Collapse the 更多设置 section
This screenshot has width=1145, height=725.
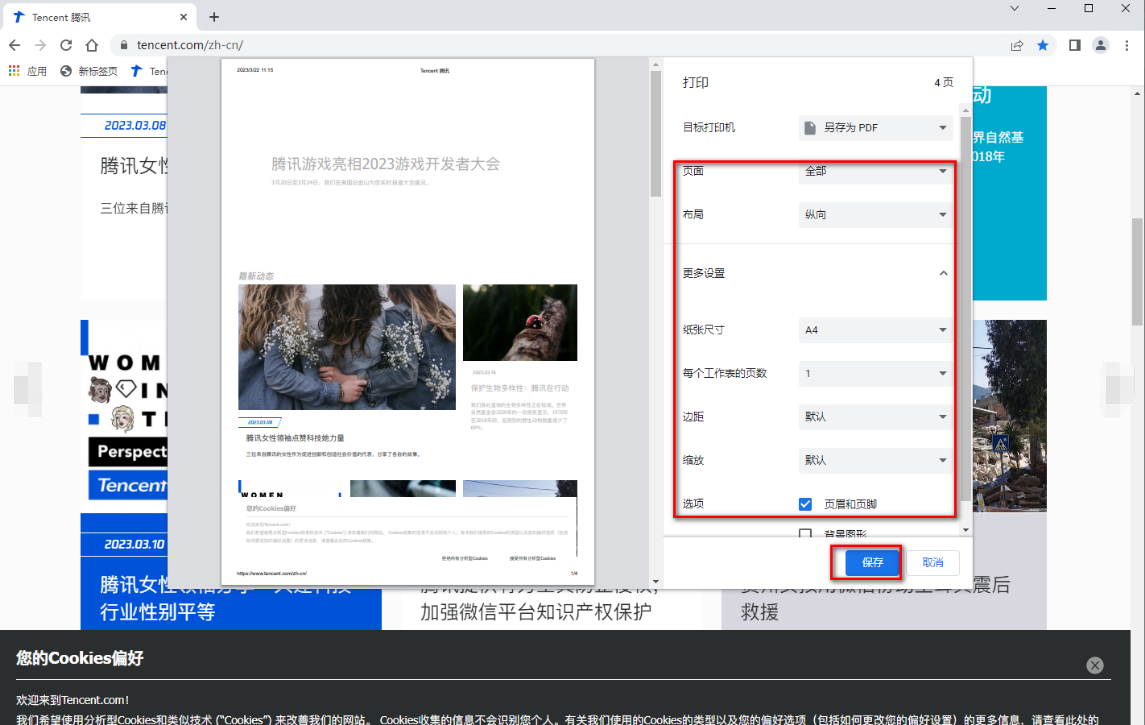tap(941, 272)
